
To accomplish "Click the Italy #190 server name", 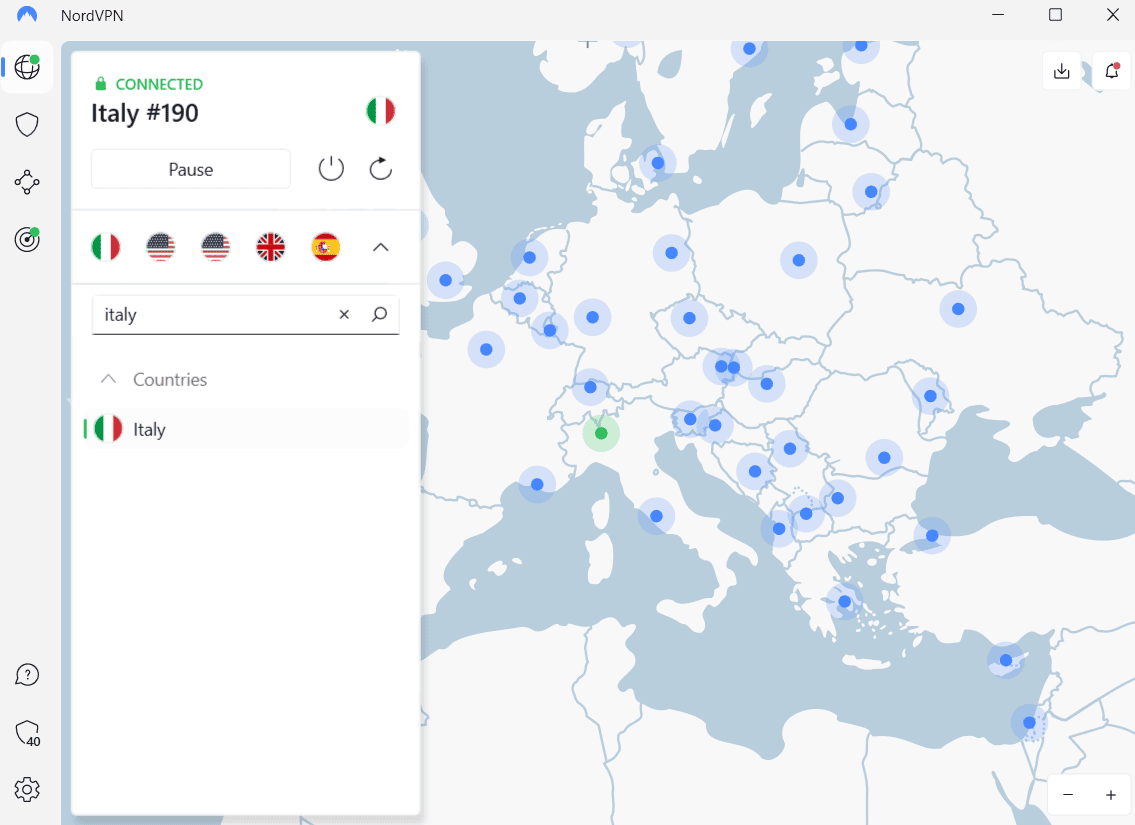I will 145,113.
